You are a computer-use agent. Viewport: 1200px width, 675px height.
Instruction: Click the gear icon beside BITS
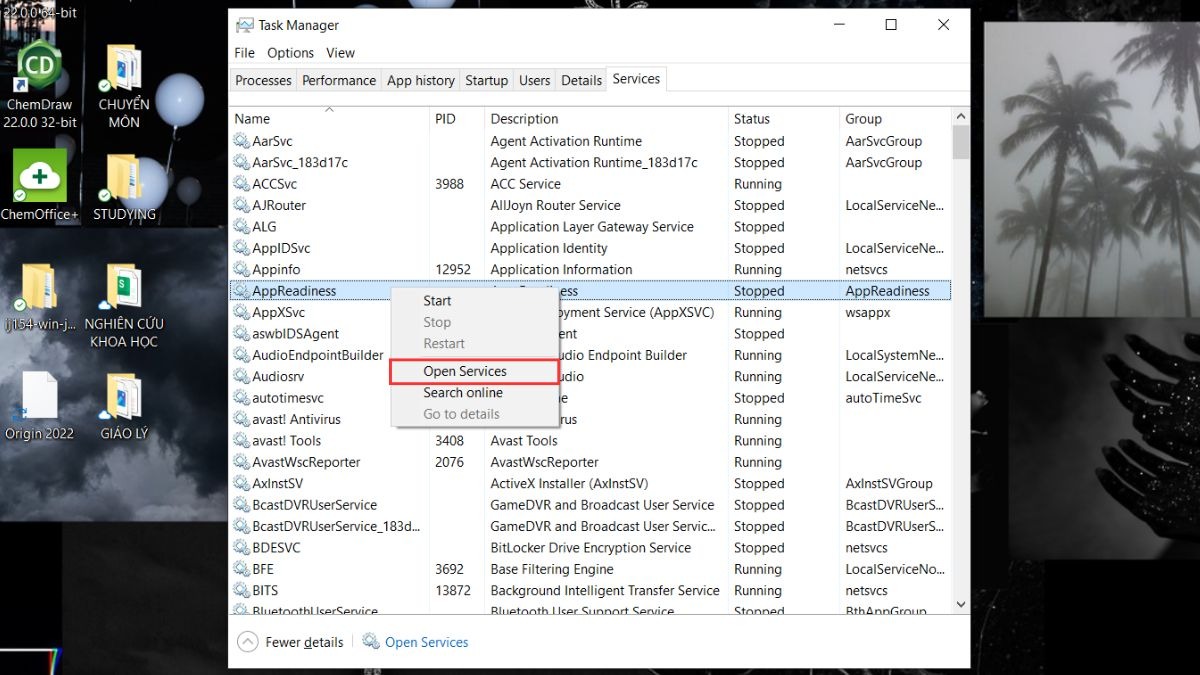coord(241,591)
